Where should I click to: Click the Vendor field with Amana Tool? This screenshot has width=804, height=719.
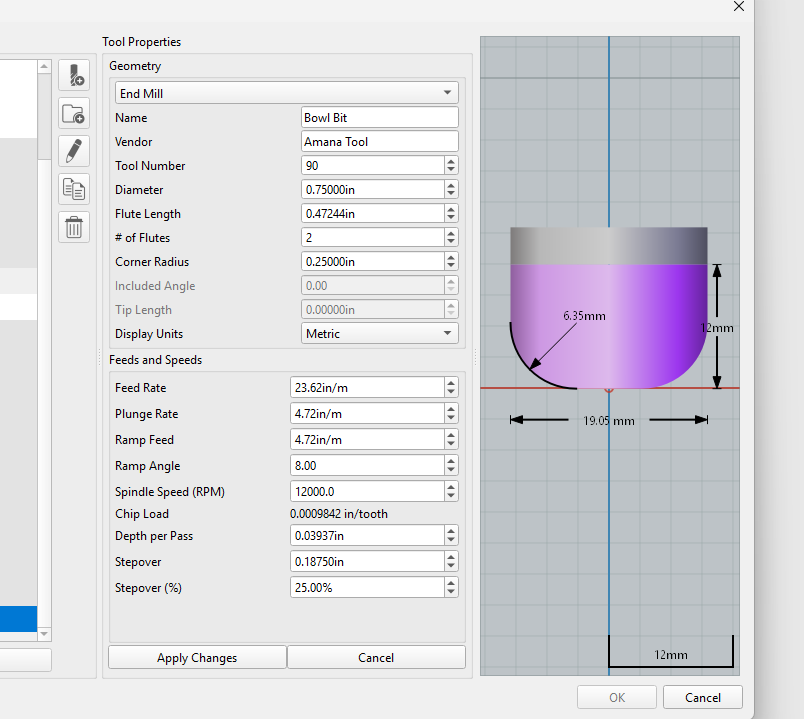(379, 141)
